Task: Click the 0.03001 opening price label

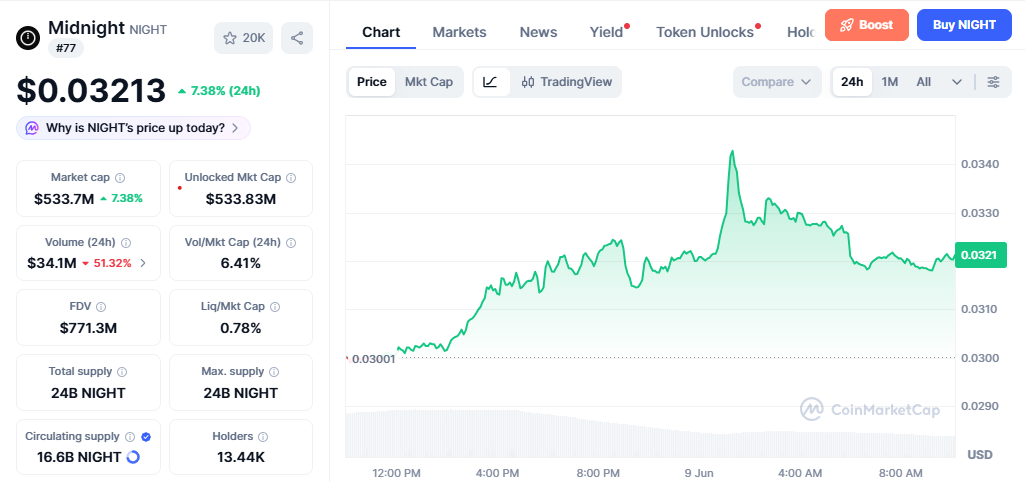Action: [x=374, y=359]
